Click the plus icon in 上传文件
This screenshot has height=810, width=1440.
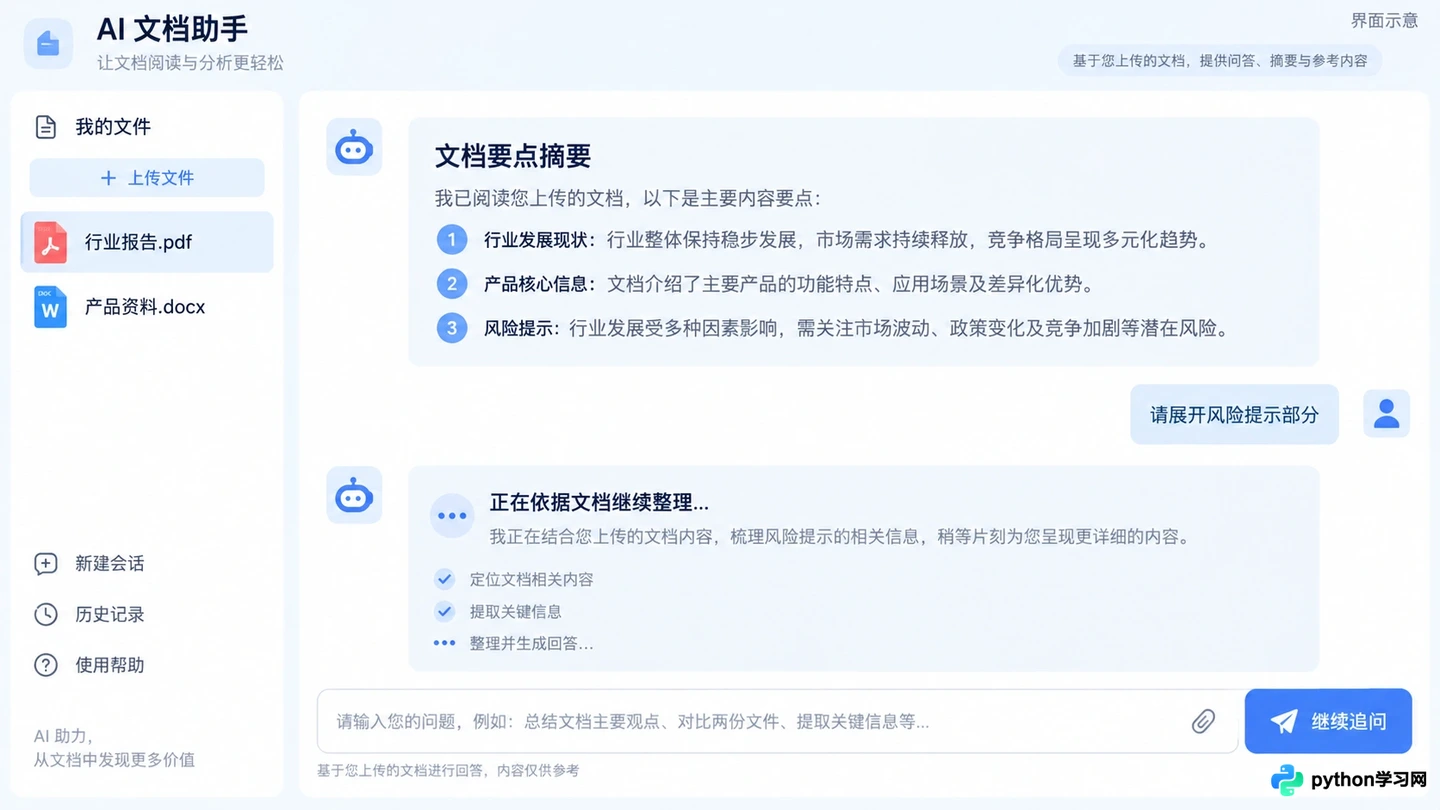click(x=108, y=178)
